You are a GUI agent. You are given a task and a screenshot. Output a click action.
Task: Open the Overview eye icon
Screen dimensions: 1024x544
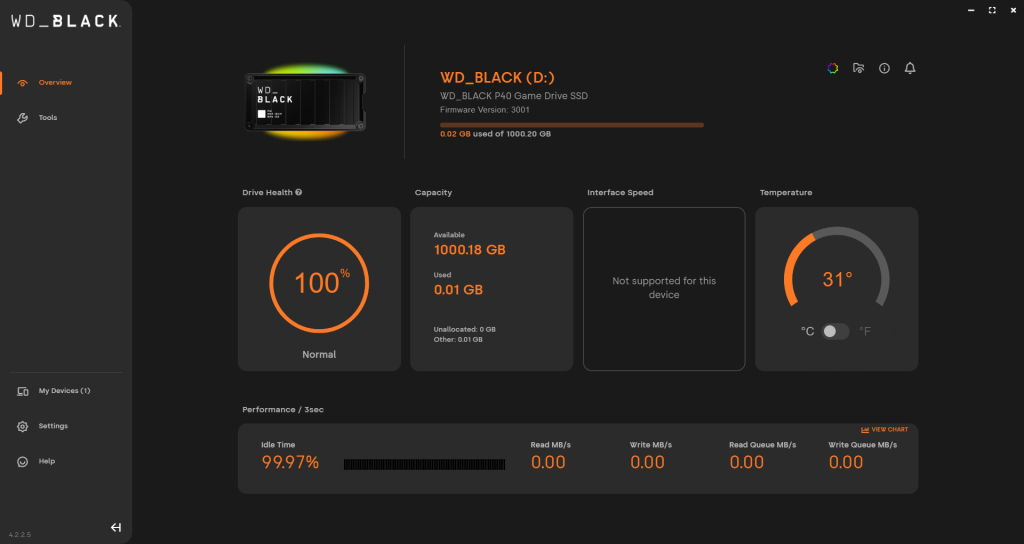pyautogui.click(x=23, y=83)
